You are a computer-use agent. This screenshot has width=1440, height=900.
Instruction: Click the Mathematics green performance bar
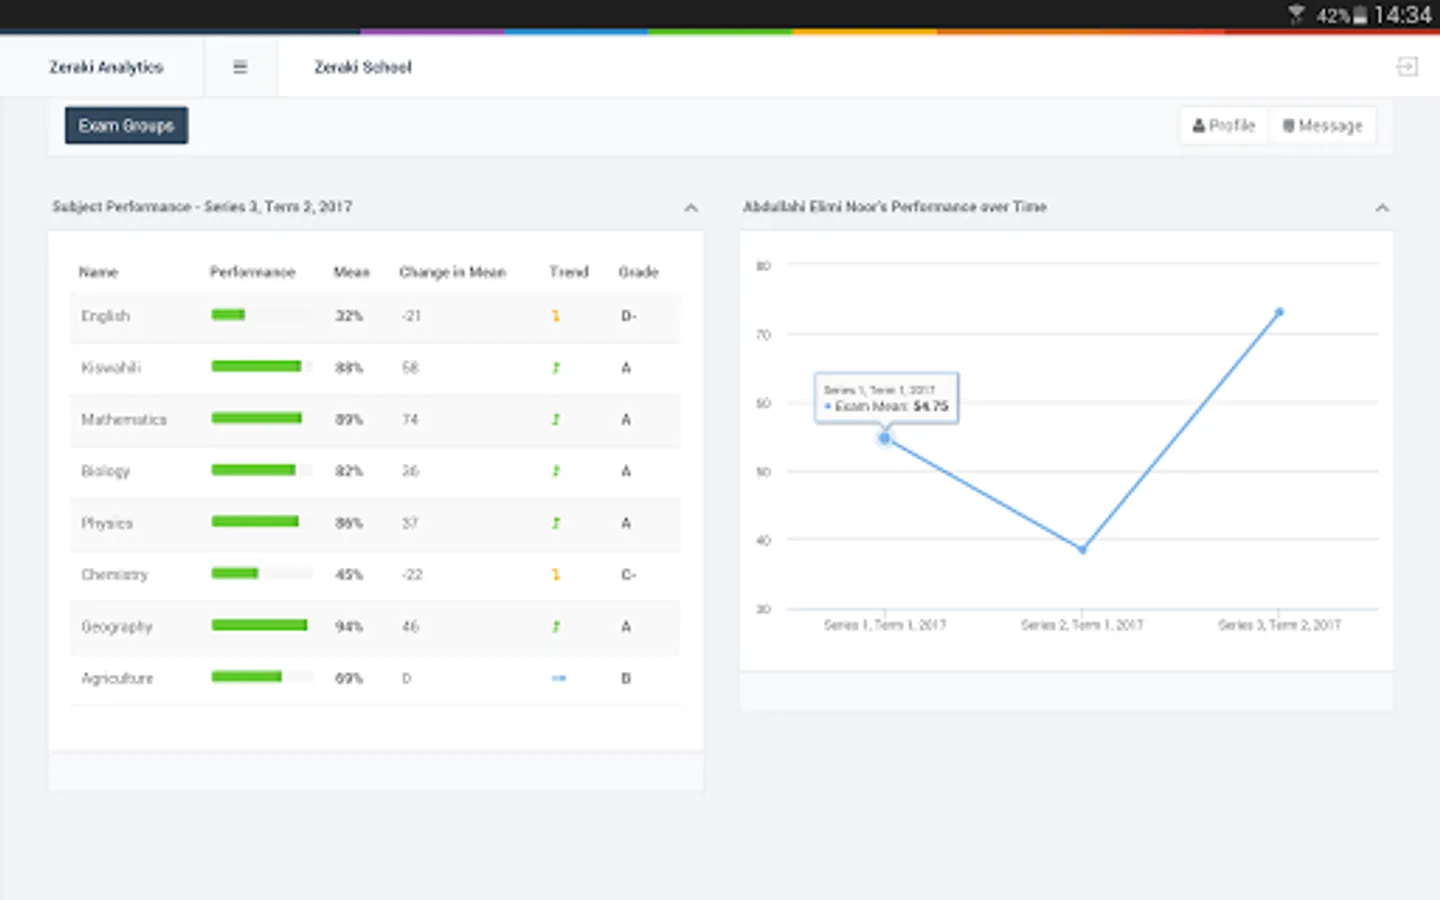257,419
